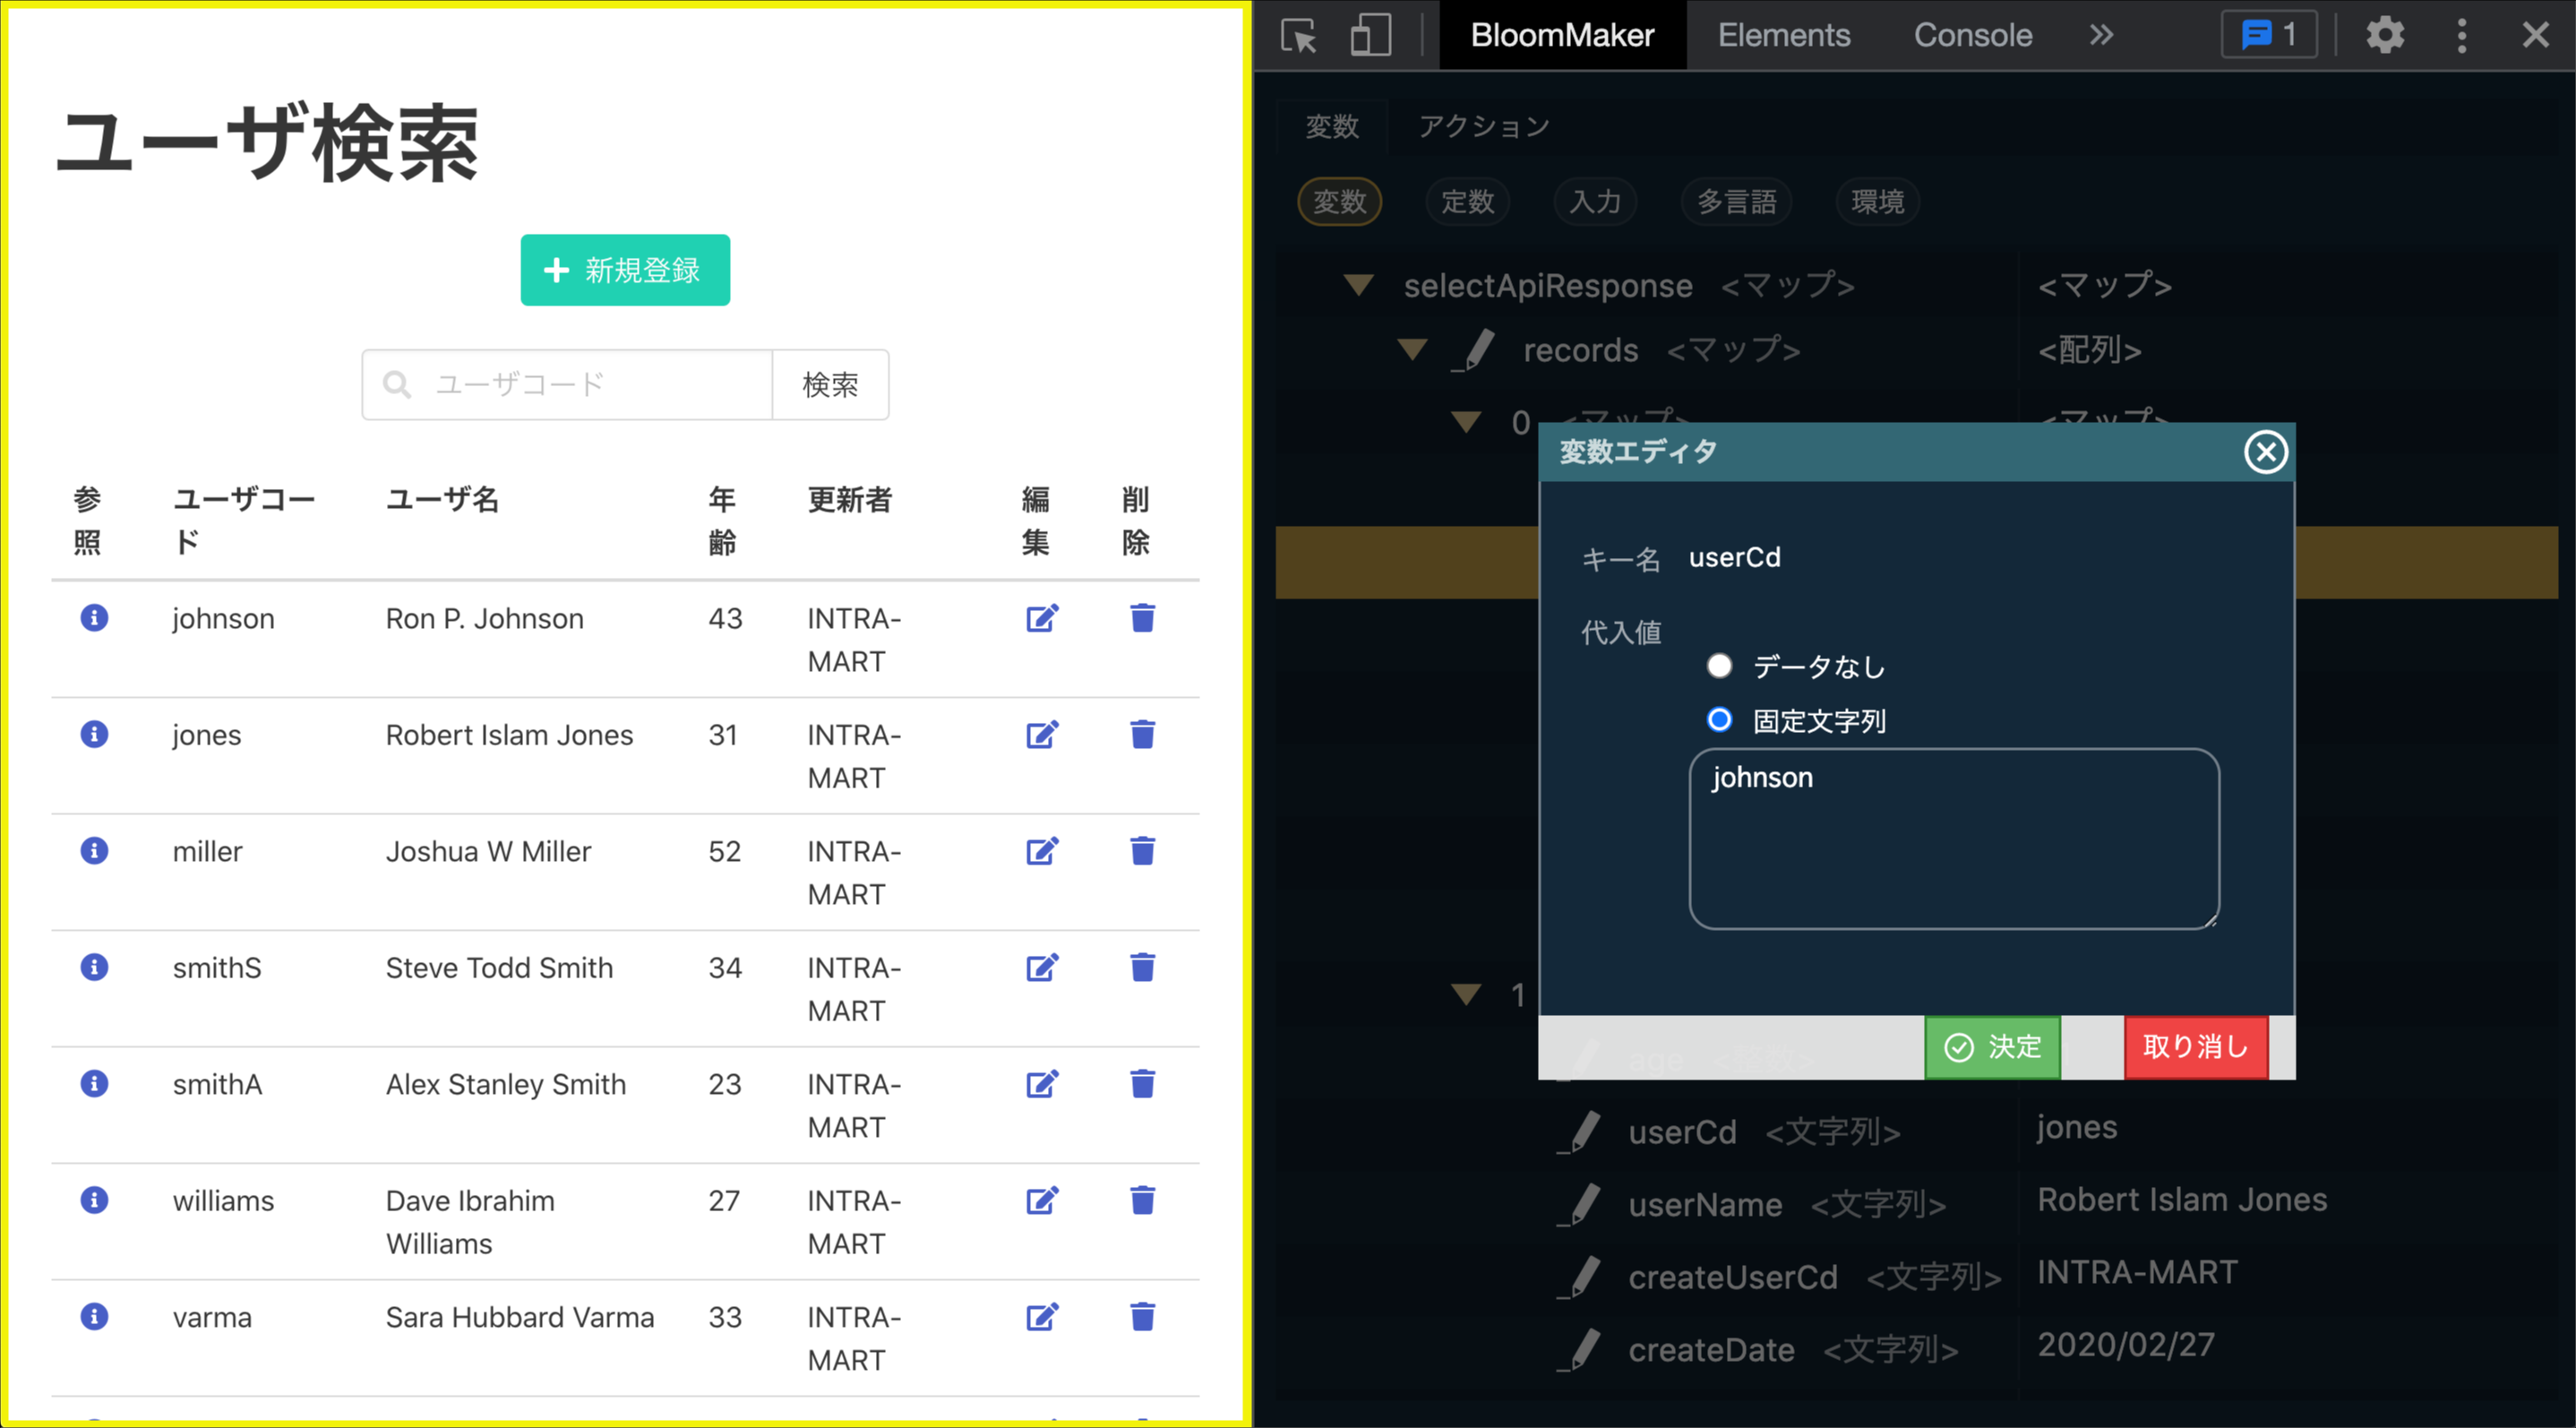Viewport: 2576px width, 1428px height.
Task: Toggle the device toolbar icon
Action: [x=1370, y=36]
